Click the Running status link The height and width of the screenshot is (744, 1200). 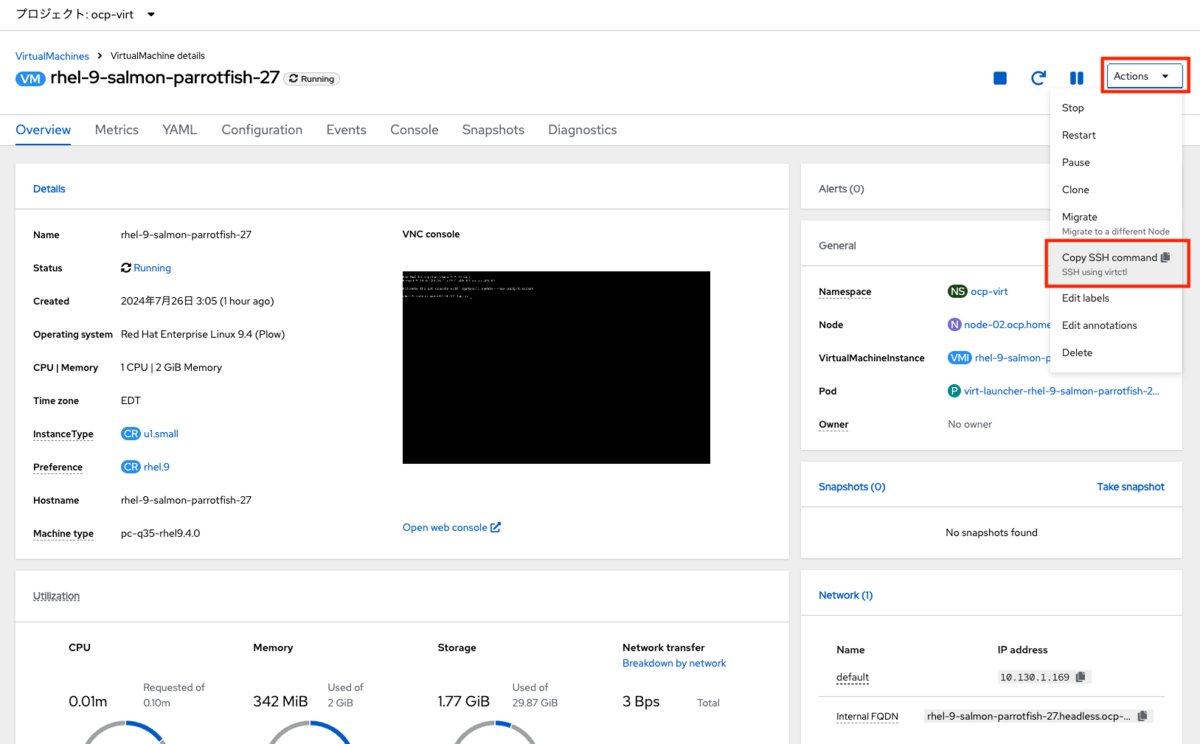pyautogui.click(x=152, y=268)
